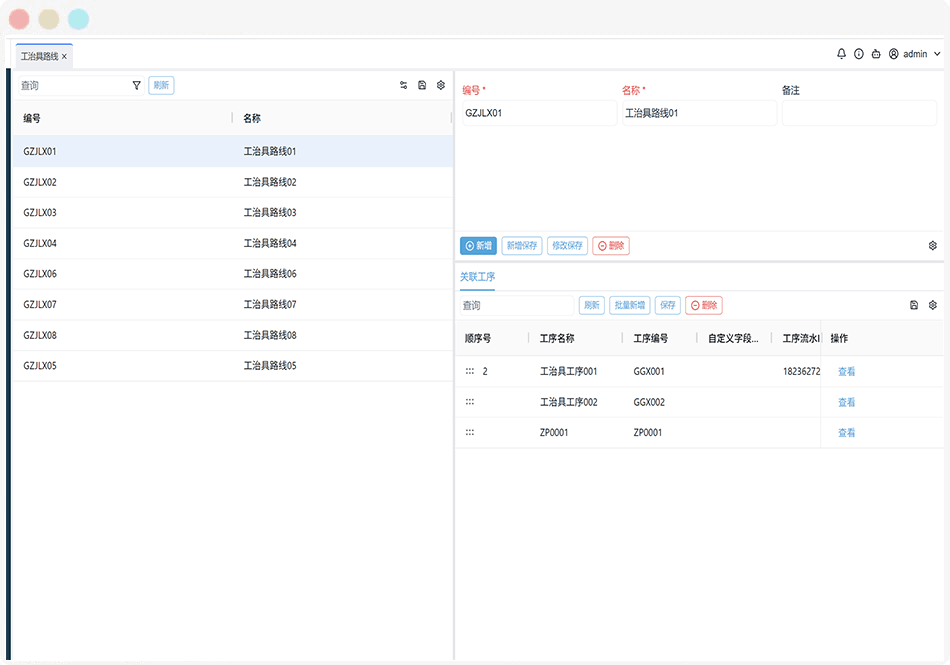Open the 关联工序 table settings gear icon
The height and width of the screenshot is (665, 950).
click(932, 305)
